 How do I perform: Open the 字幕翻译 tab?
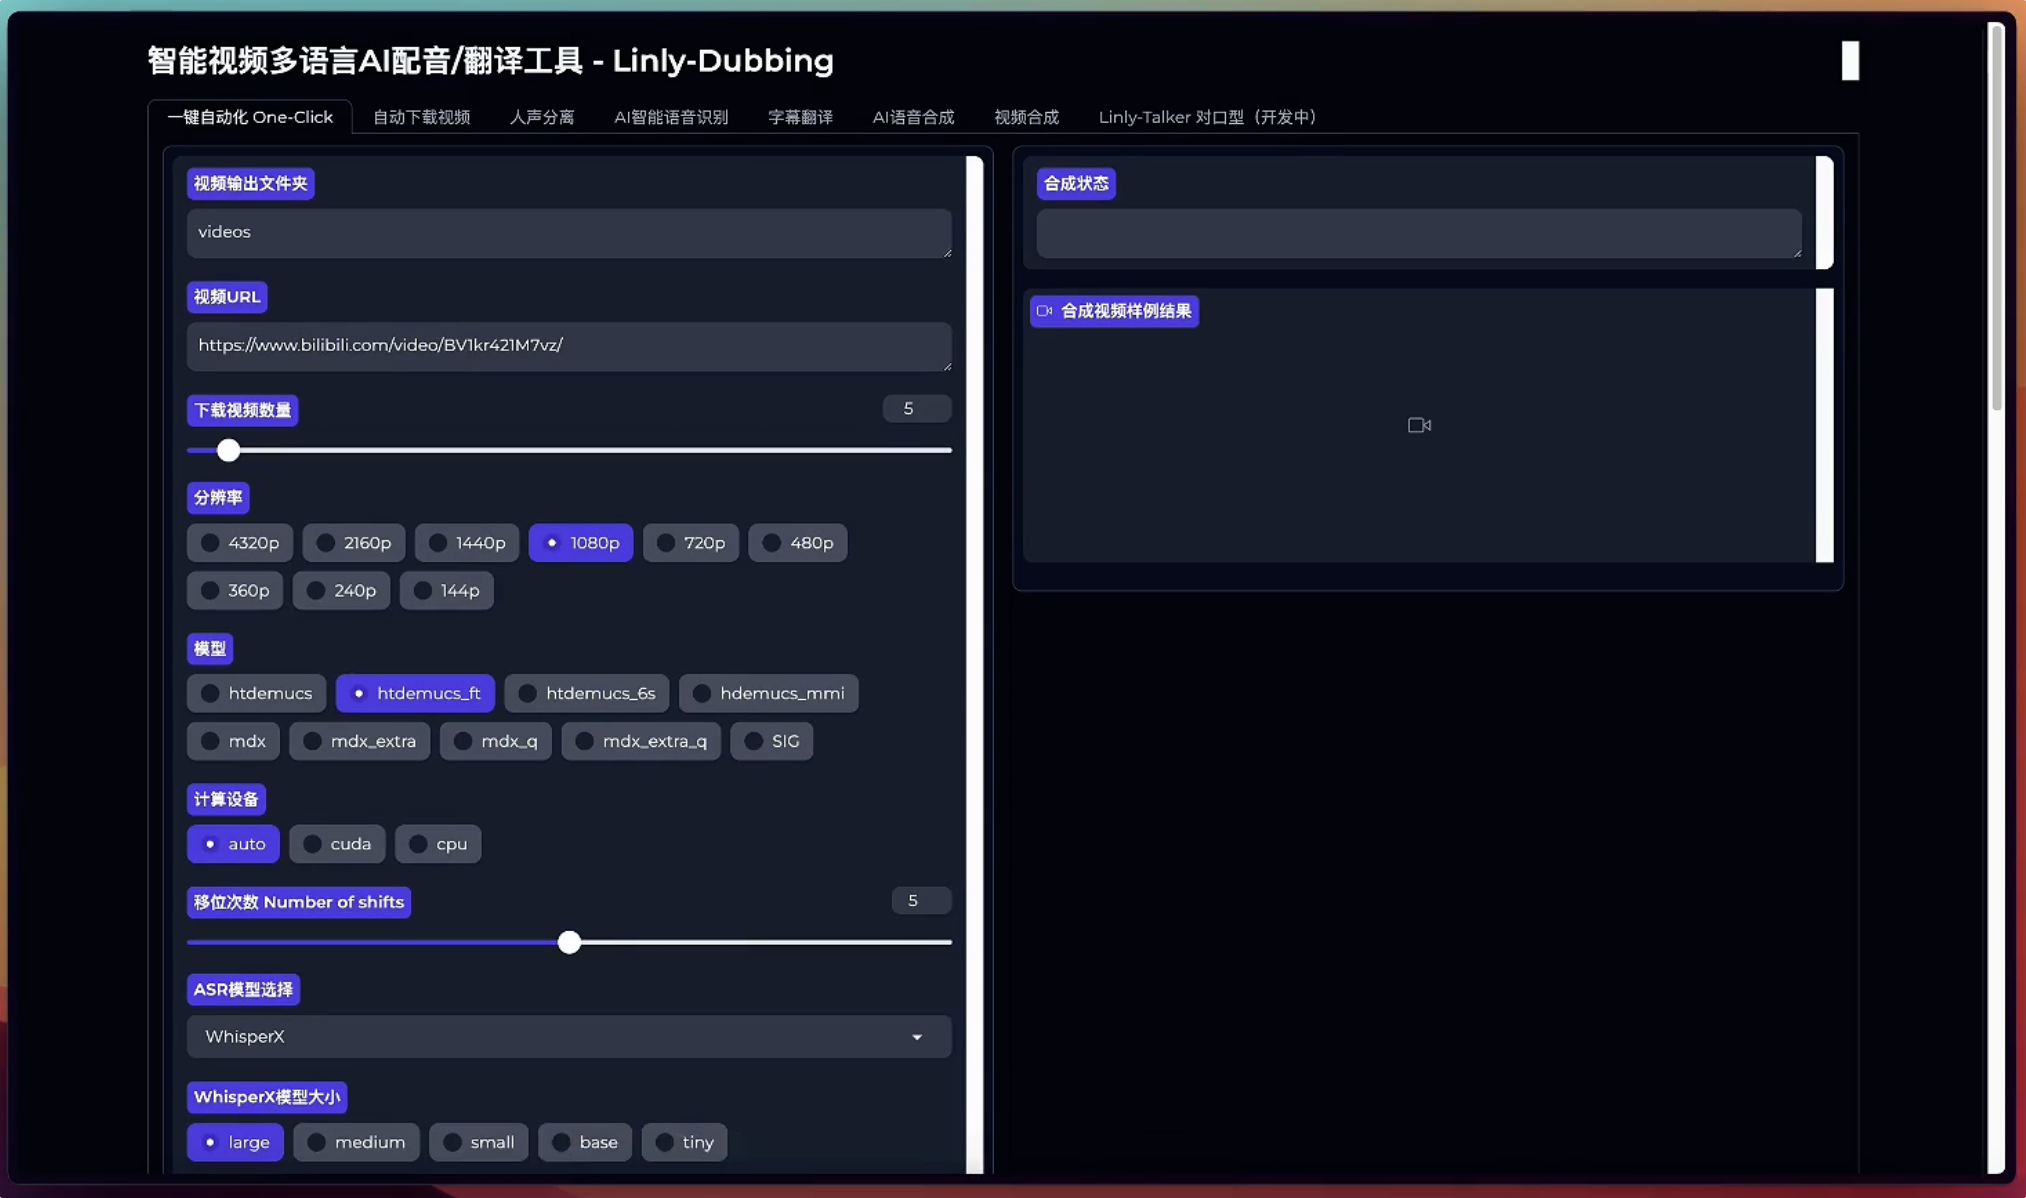pos(800,117)
